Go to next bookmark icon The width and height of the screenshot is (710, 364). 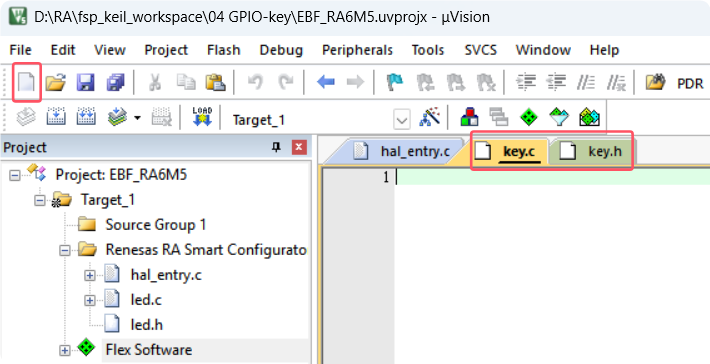(x=456, y=83)
